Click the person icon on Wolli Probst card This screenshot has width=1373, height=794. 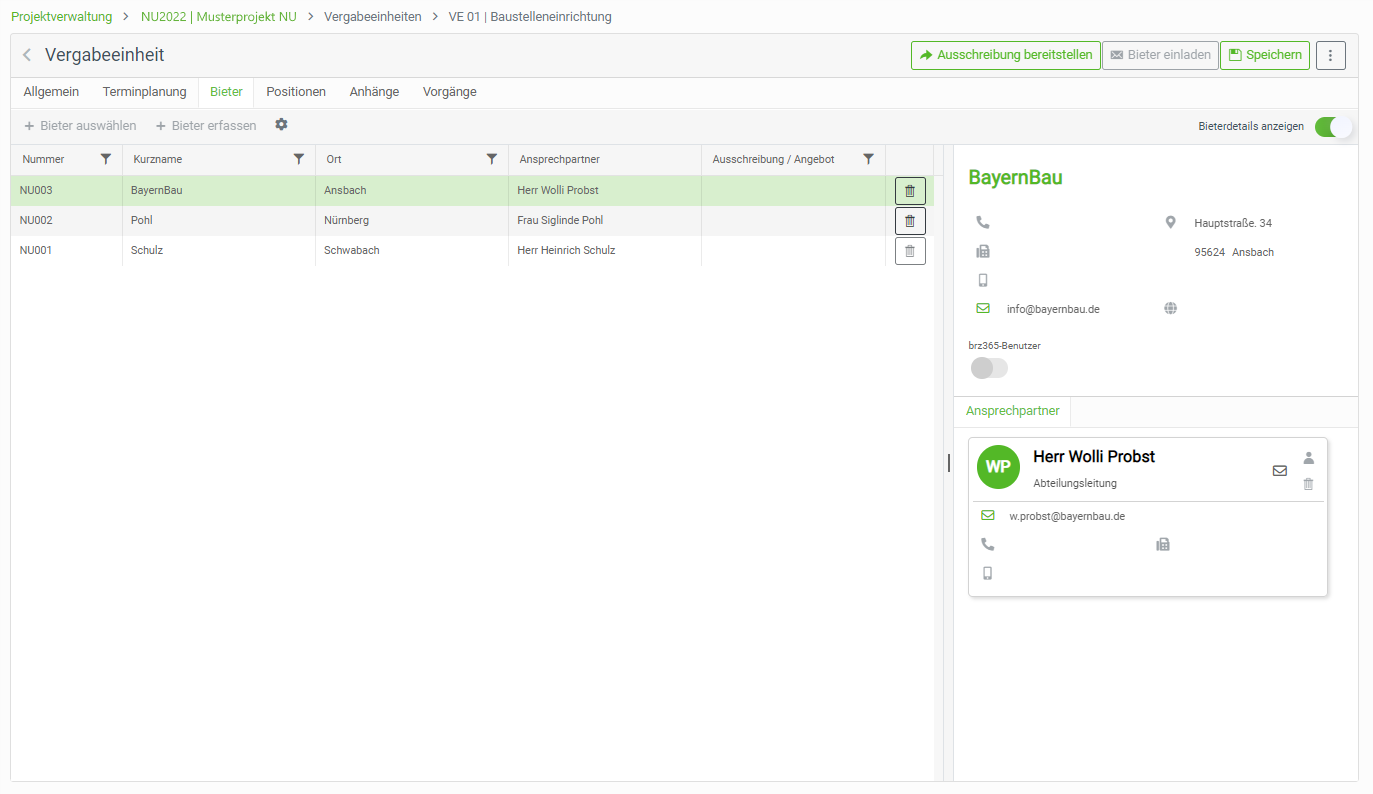point(1309,458)
